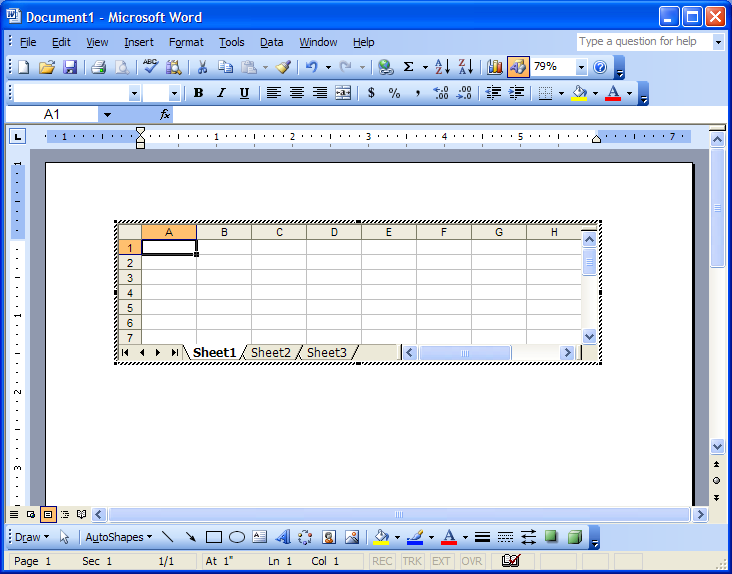
Task: Click the Format Painter brush icon
Action: pos(283,67)
